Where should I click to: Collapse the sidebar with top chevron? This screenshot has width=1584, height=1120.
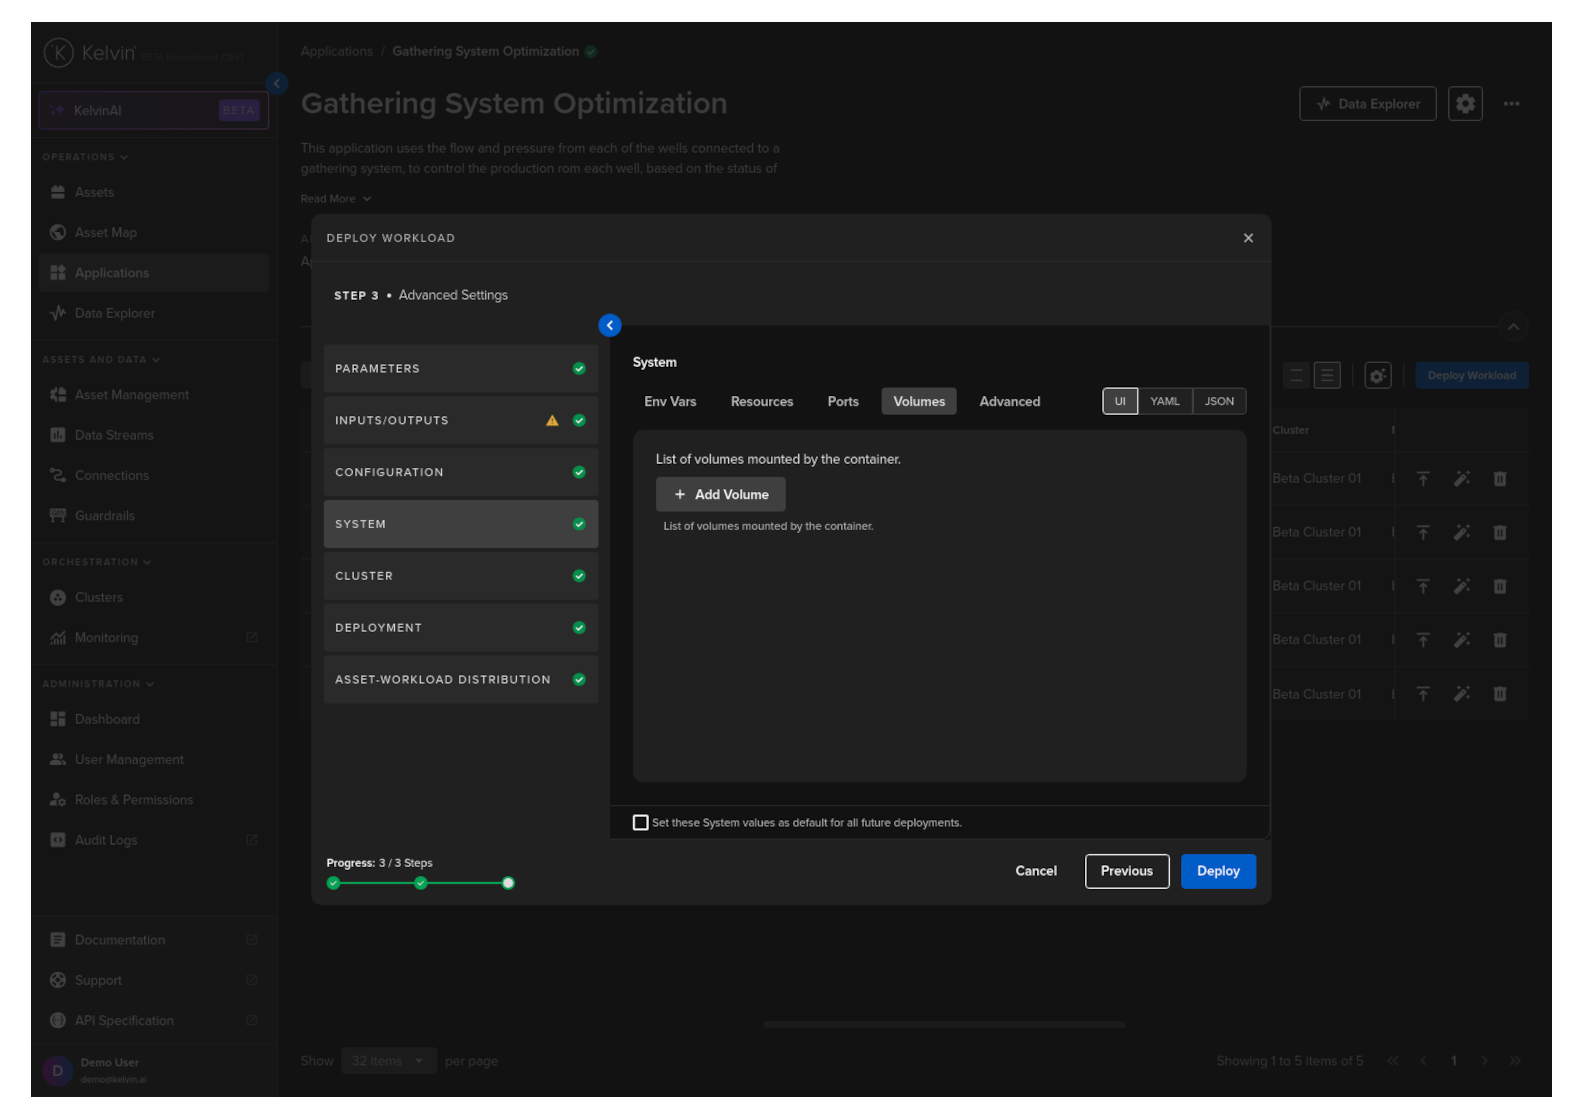[x=277, y=84]
